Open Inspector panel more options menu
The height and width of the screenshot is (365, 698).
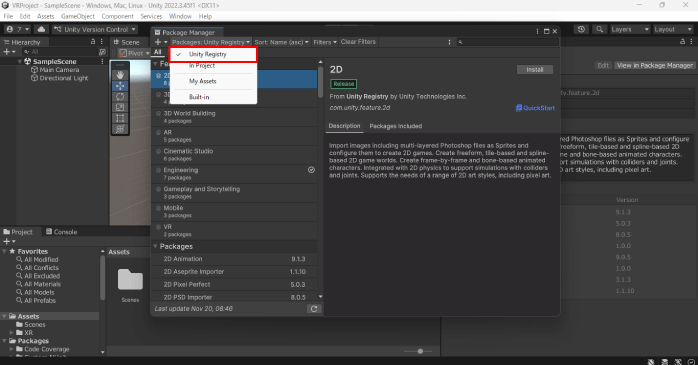[x=691, y=41]
